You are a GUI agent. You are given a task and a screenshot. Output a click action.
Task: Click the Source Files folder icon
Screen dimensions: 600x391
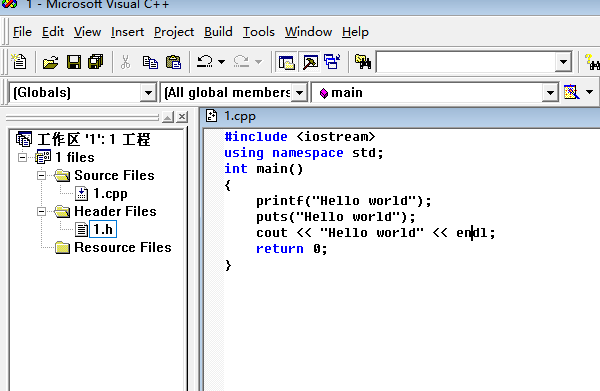(62, 175)
